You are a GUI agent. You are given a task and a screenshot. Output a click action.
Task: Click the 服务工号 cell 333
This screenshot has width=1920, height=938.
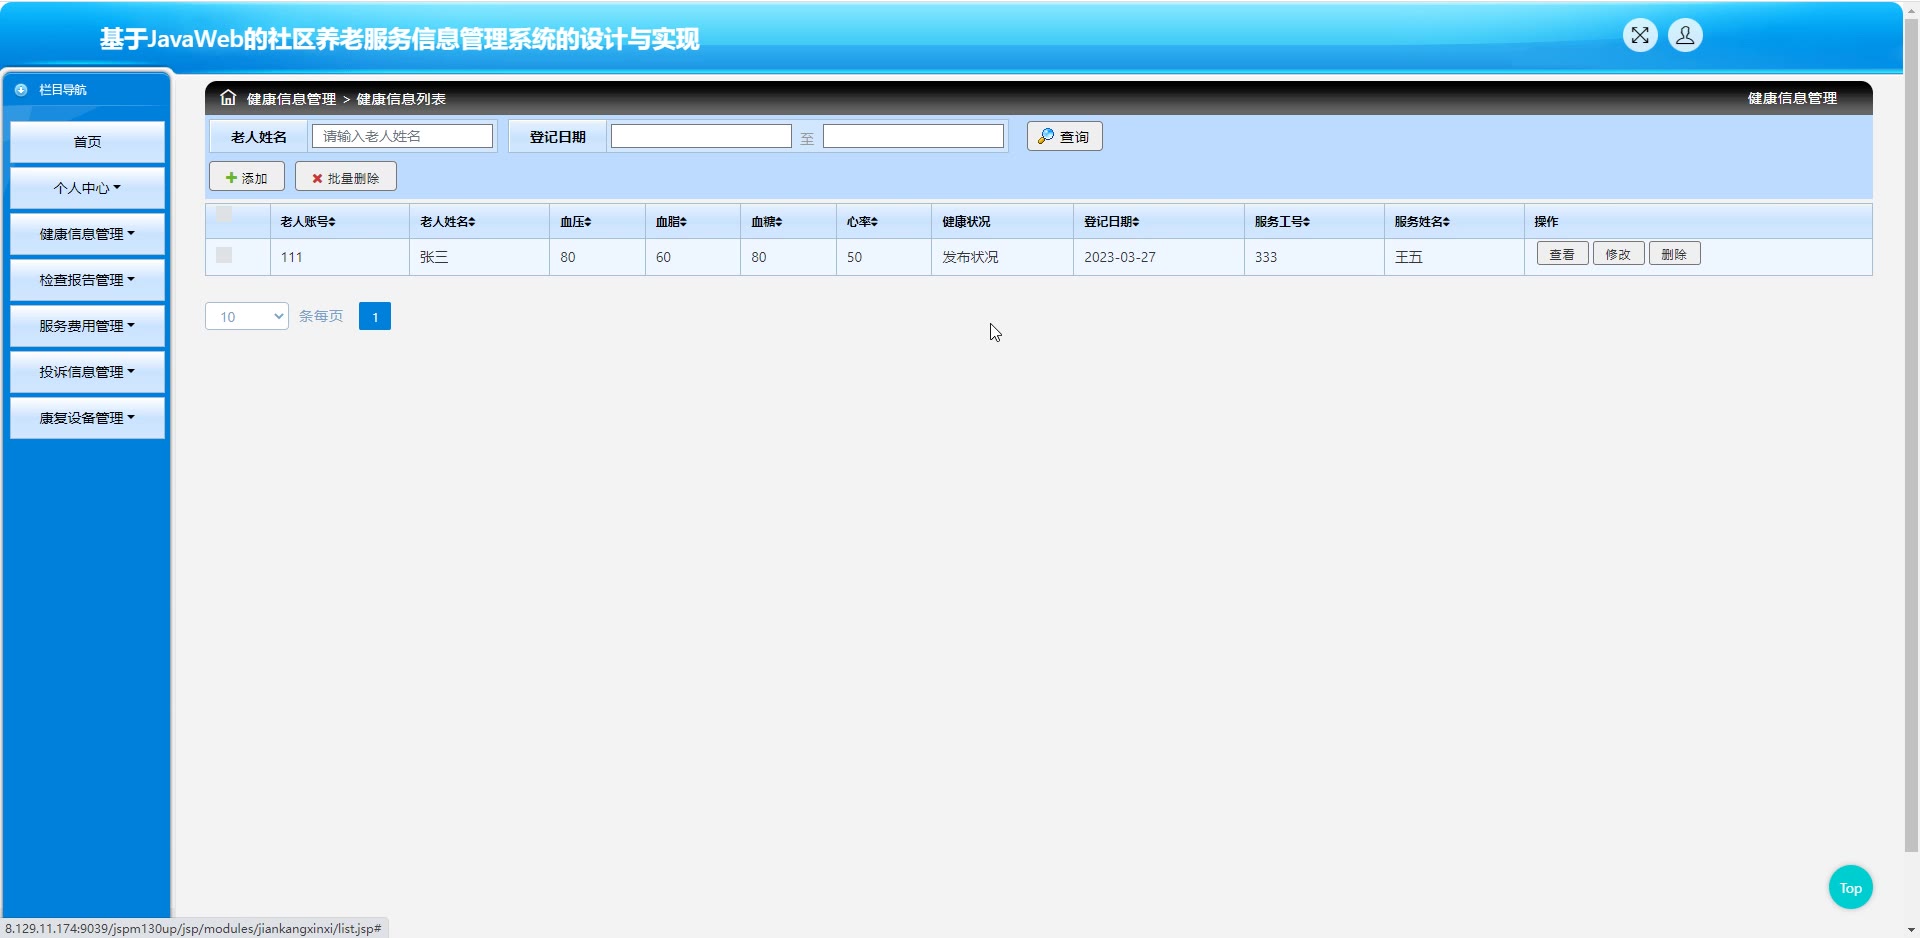click(1266, 257)
